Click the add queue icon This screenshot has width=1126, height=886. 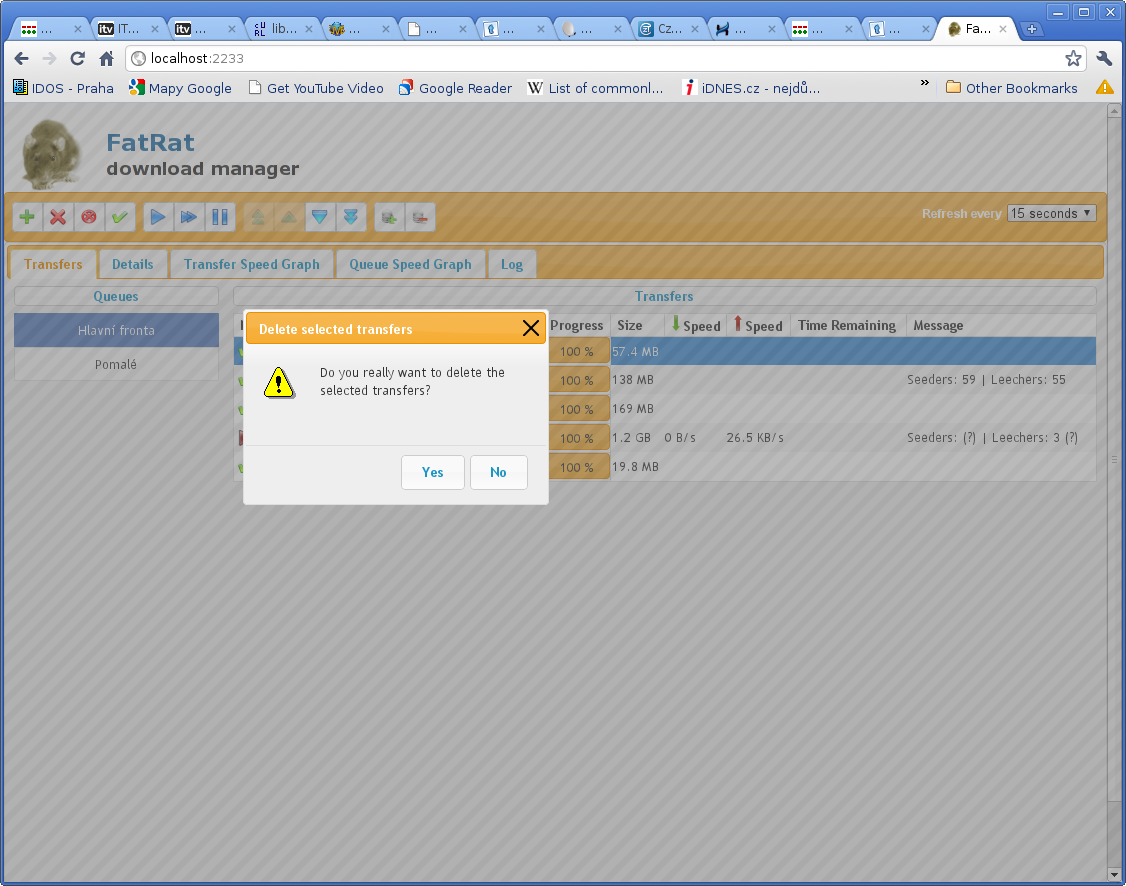pyautogui.click(x=389, y=217)
